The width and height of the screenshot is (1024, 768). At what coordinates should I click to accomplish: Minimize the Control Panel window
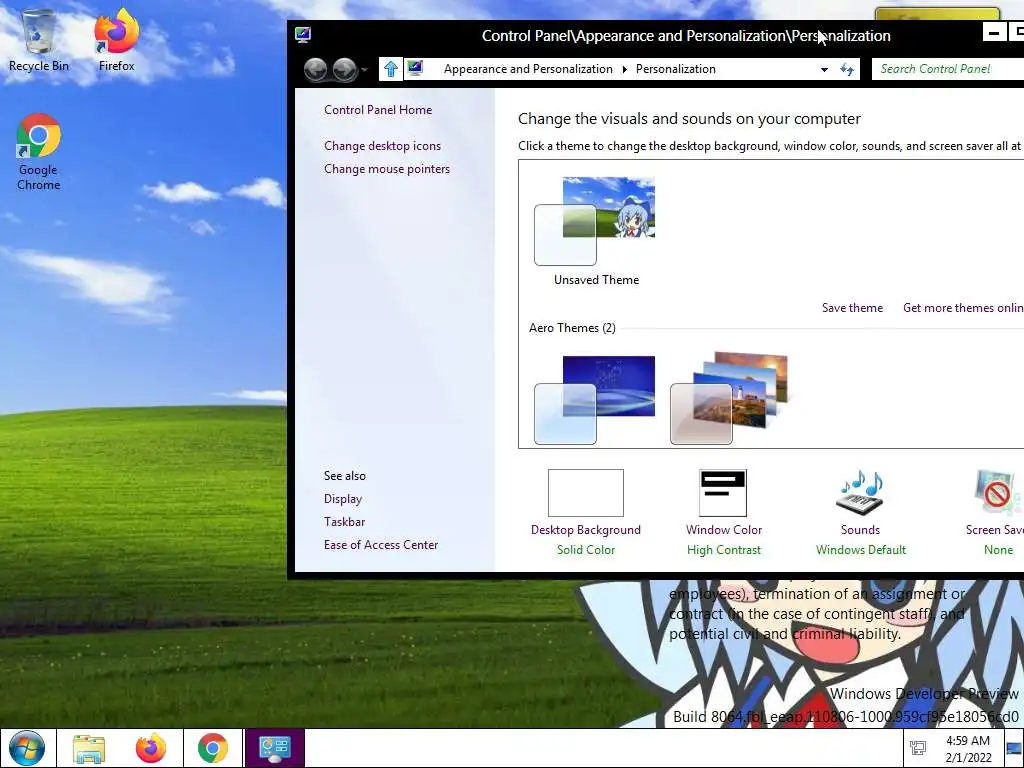point(994,32)
